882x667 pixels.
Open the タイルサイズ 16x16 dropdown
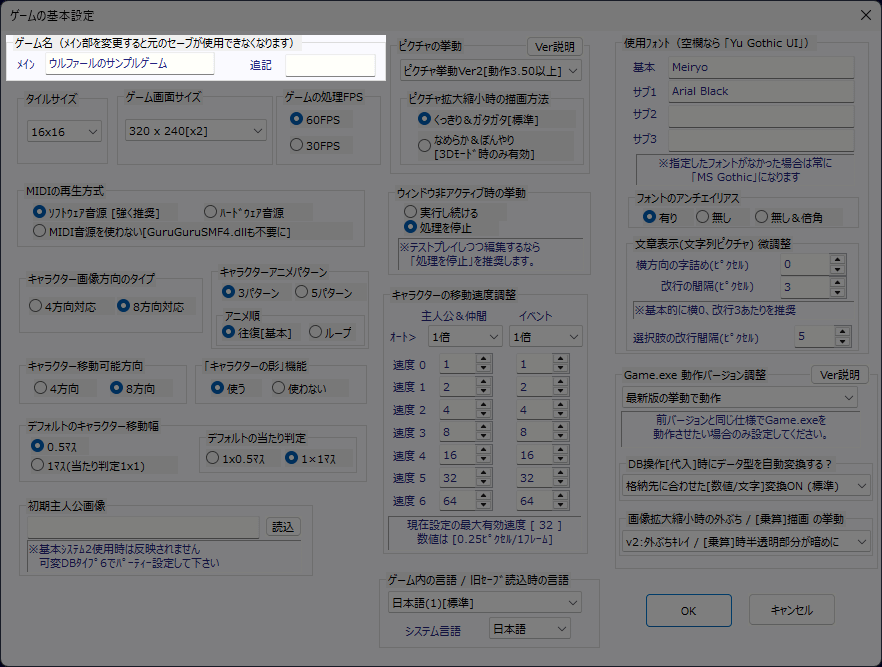click(65, 131)
